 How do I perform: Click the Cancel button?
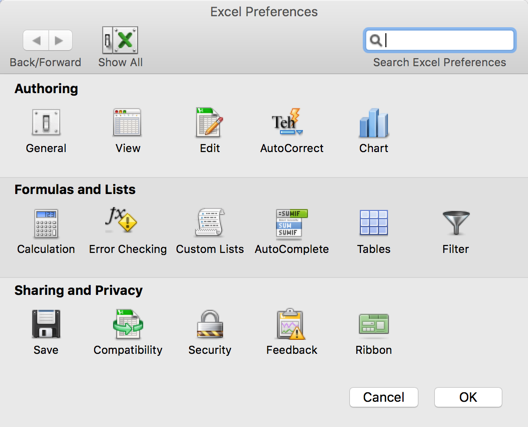[384, 397]
